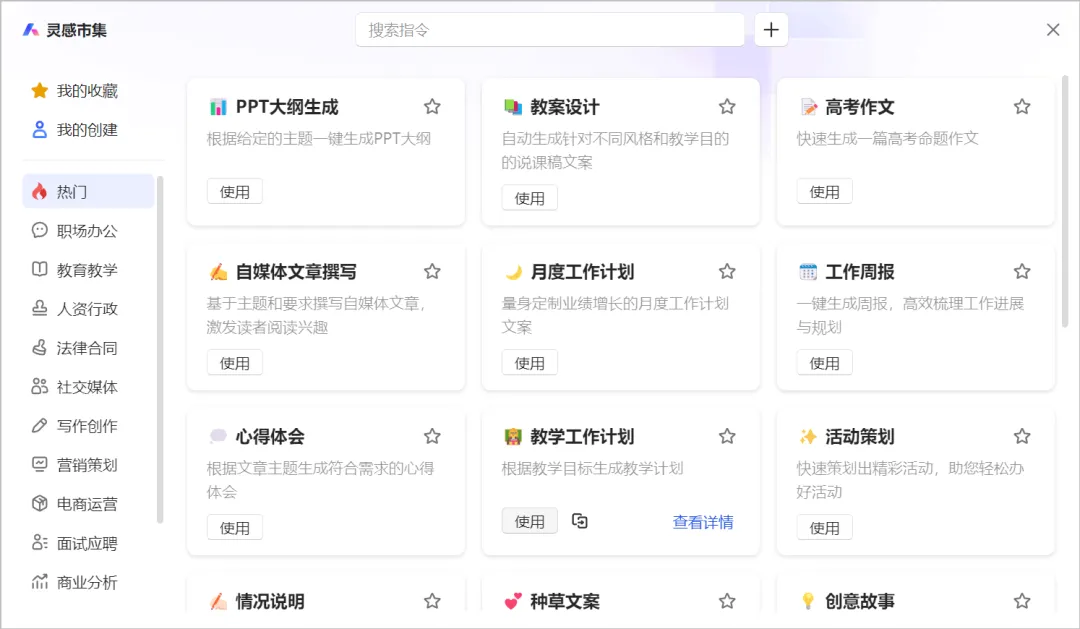The width and height of the screenshot is (1080, 629).
Task: Toggle the star on the 教学工作计划 card
Action: click(727, 436)
